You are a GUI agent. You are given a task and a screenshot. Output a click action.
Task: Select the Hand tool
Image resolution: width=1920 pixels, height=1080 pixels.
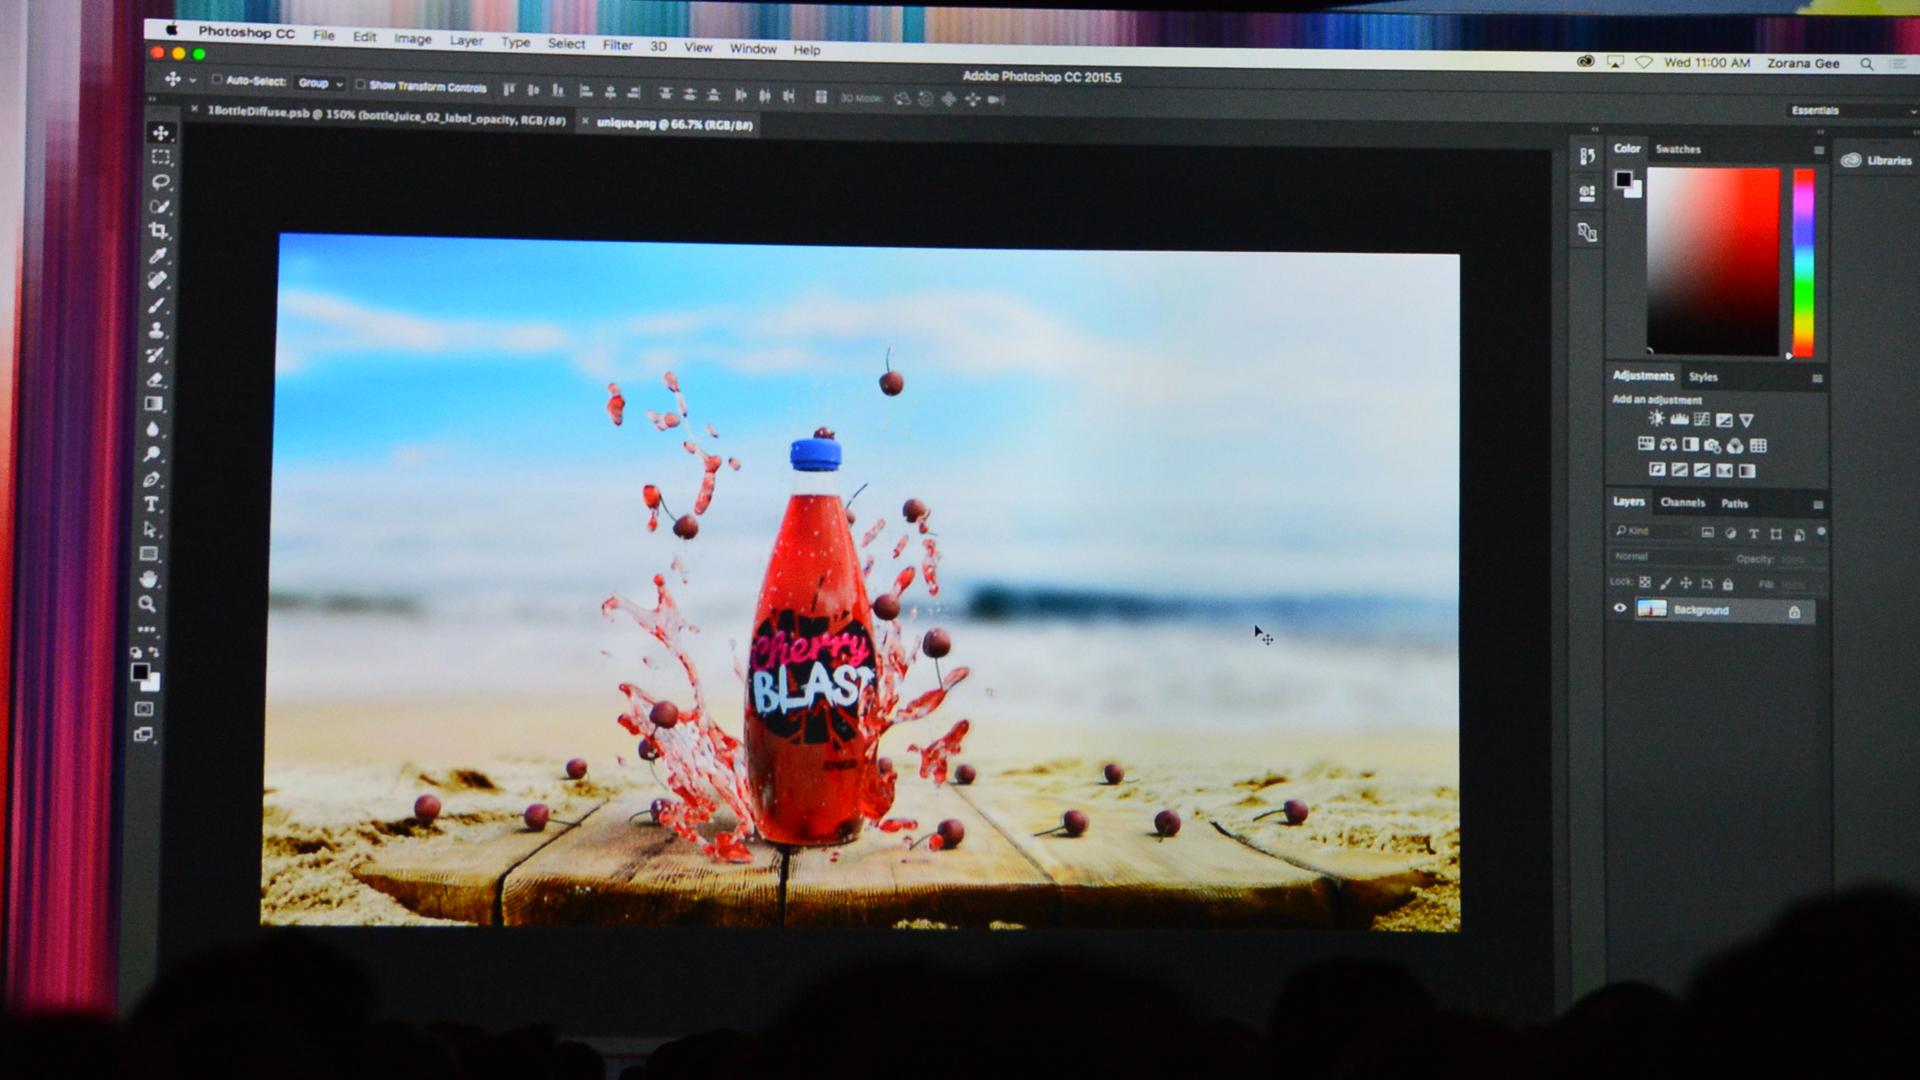(x=149, y=579)
